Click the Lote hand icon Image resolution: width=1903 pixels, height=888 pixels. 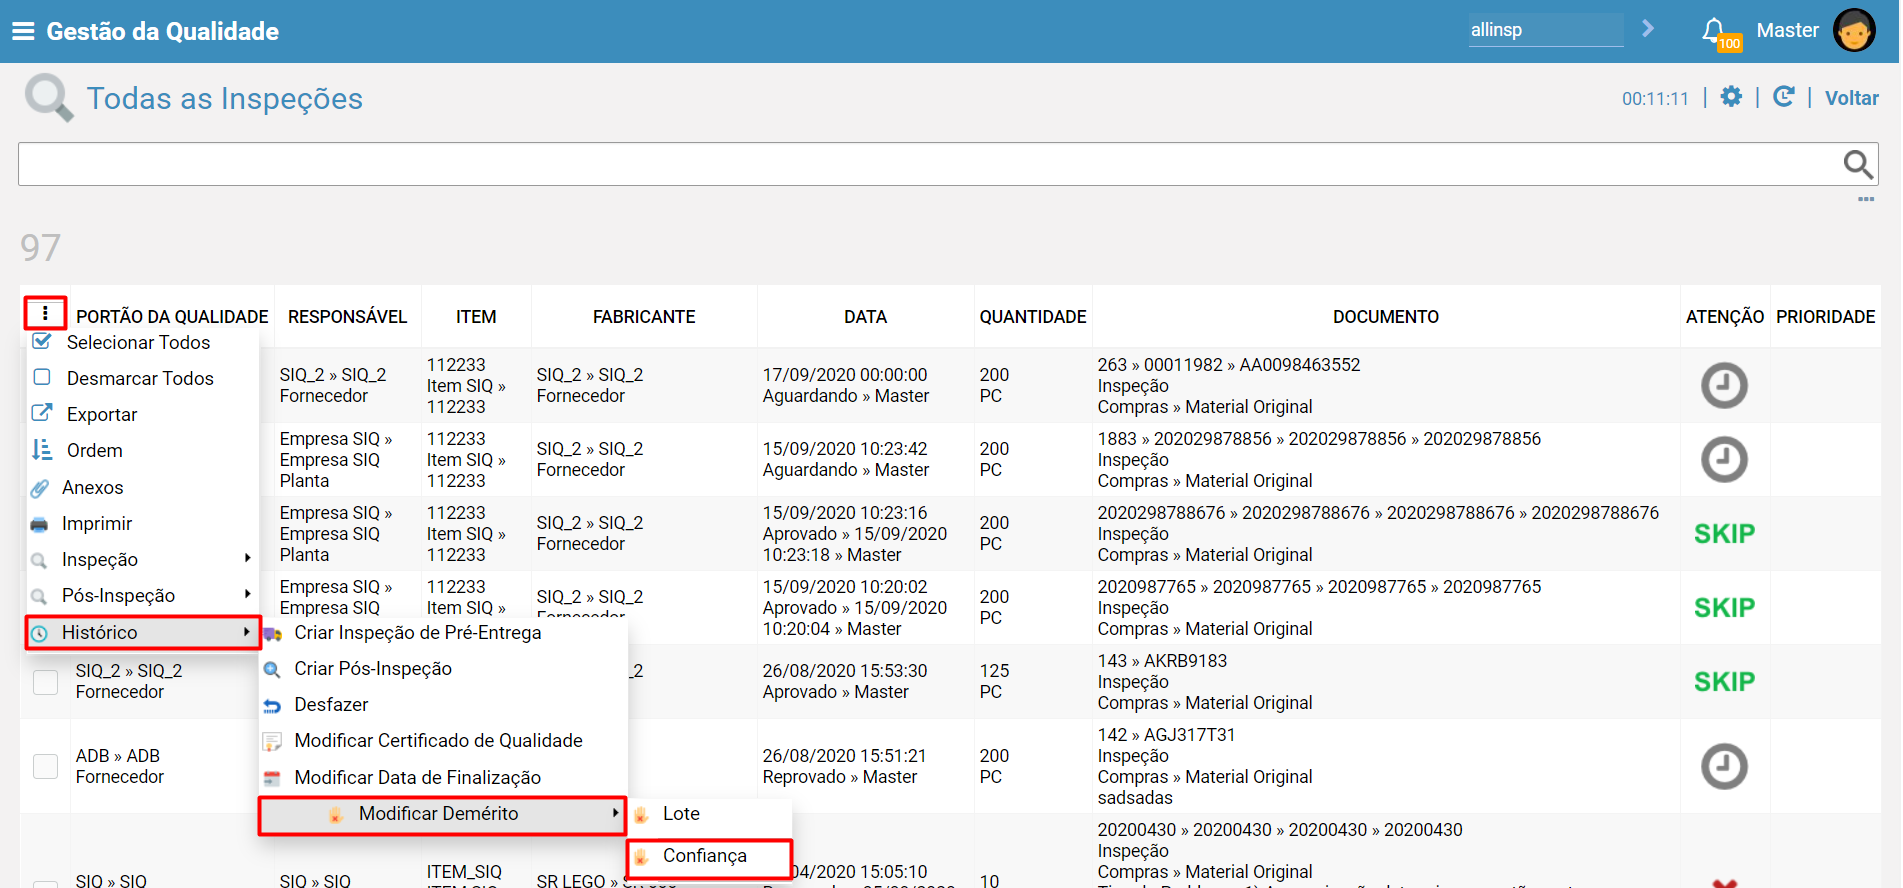pyautogui.click(x=642, y=815)
